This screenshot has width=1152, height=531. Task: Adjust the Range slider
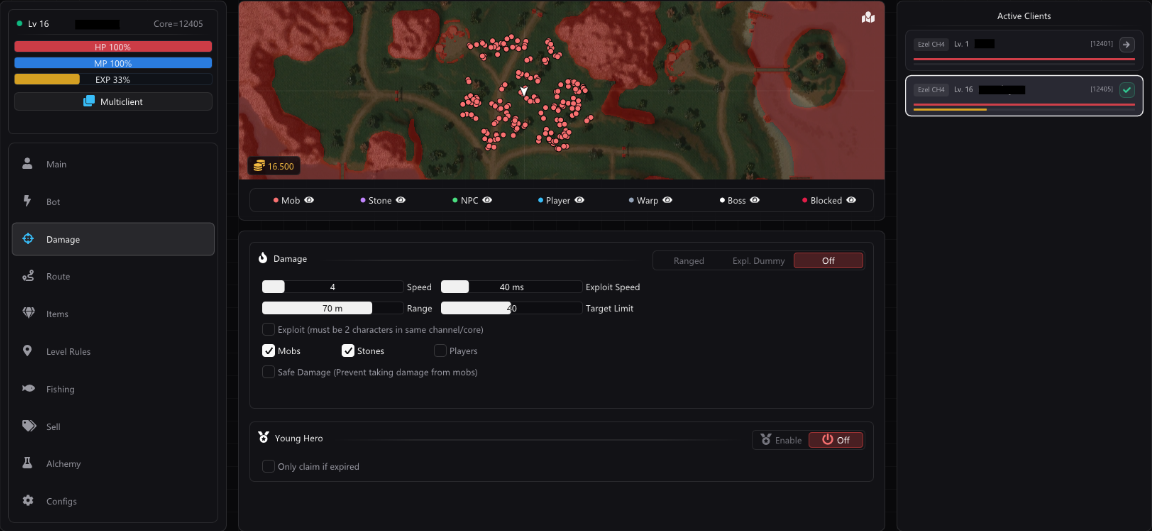(333, 308)
